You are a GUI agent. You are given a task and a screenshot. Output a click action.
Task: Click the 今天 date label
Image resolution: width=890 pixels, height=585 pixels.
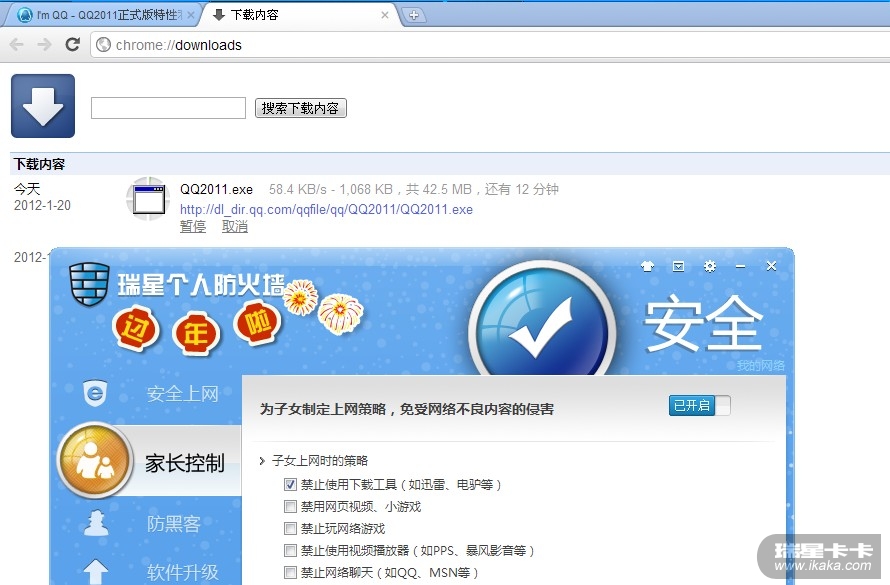point(27,189)
